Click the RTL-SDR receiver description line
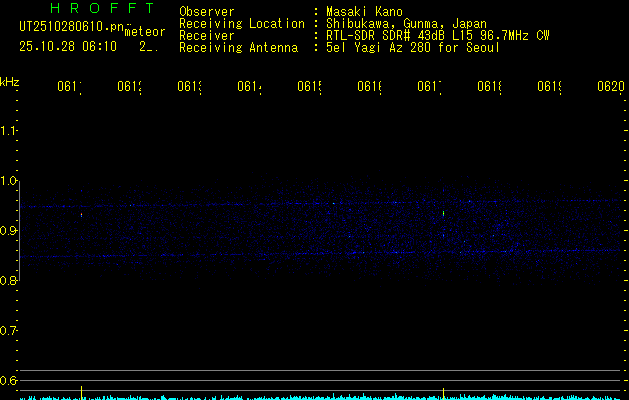Screen dimensions: 629x400 438,35
